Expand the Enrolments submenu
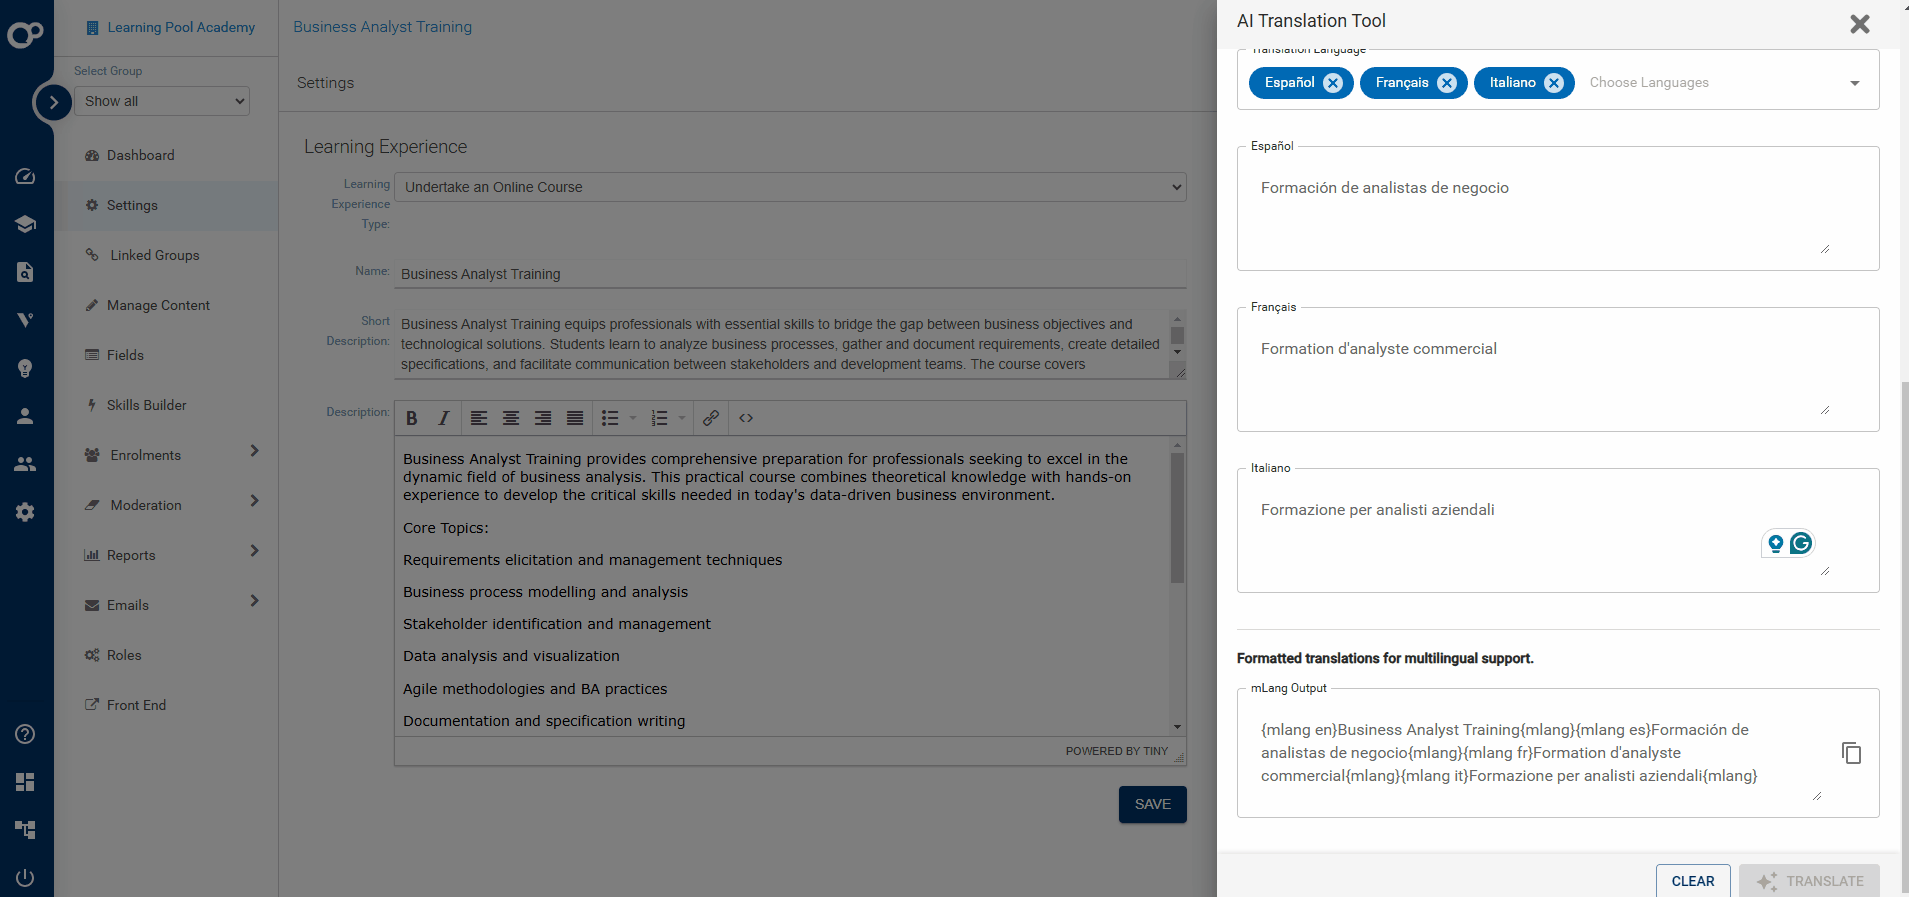1909x897 pixels. coord(254,451)
